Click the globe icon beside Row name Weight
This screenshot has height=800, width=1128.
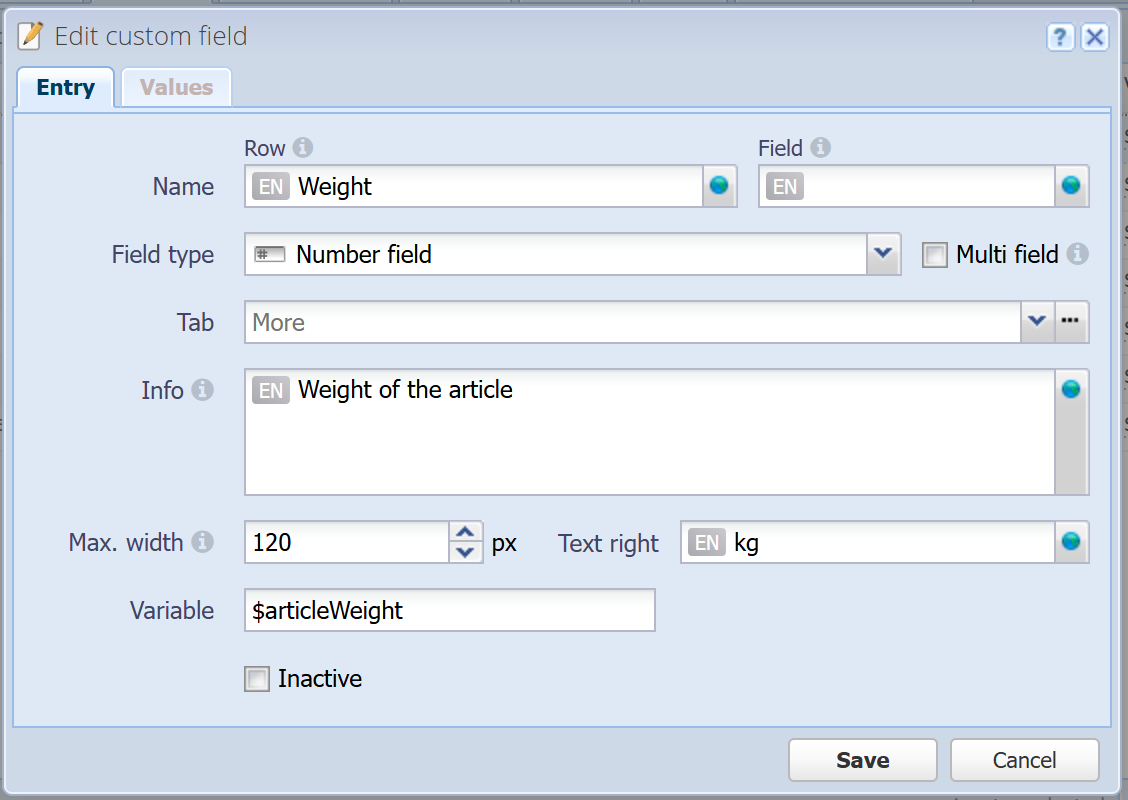(719, 186)
